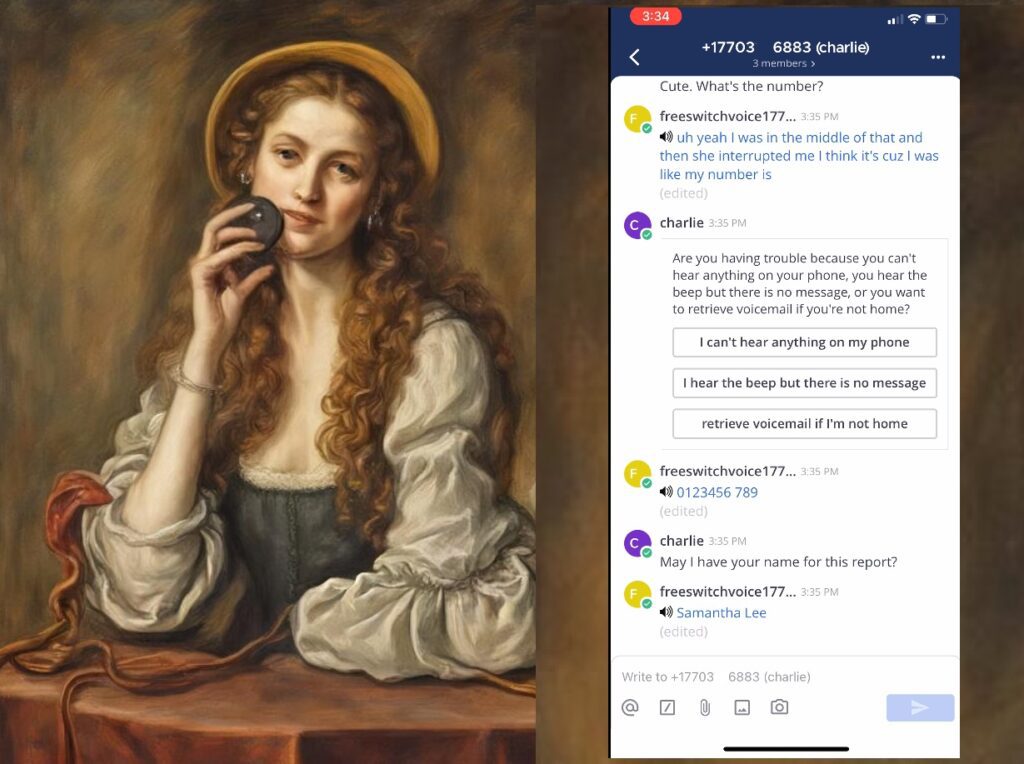Choose 'retrieve voicemail if I'm not home'
This screenshot has width=1024, height=764.
click(804, 424)
